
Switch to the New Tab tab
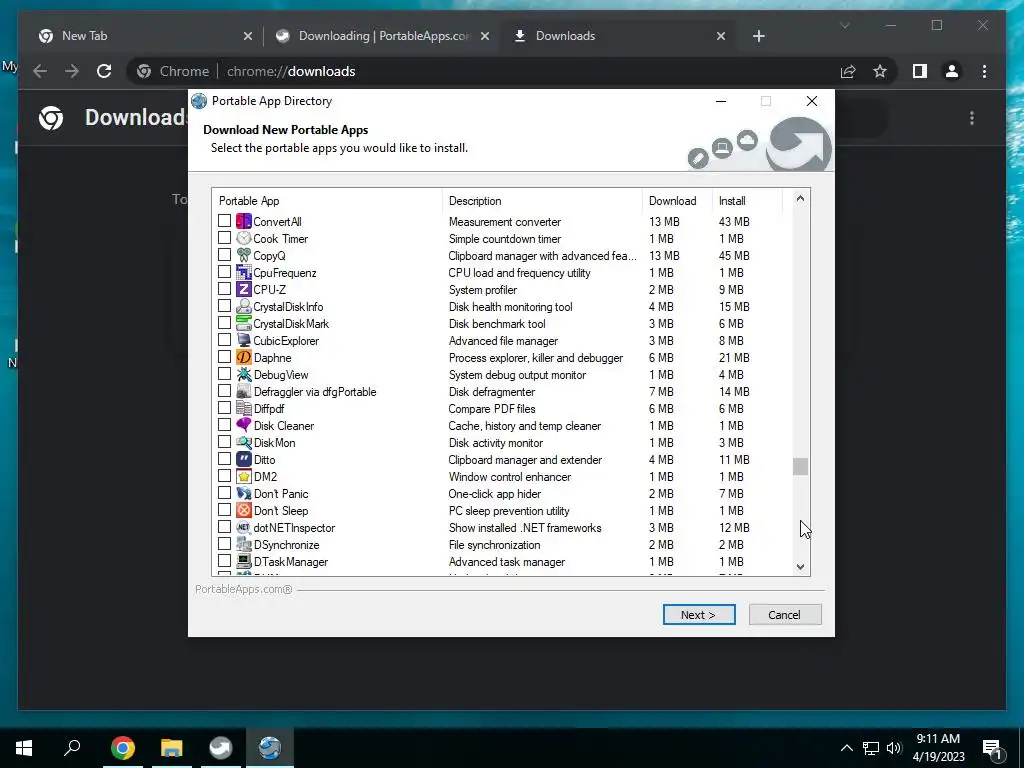[145, 36]
